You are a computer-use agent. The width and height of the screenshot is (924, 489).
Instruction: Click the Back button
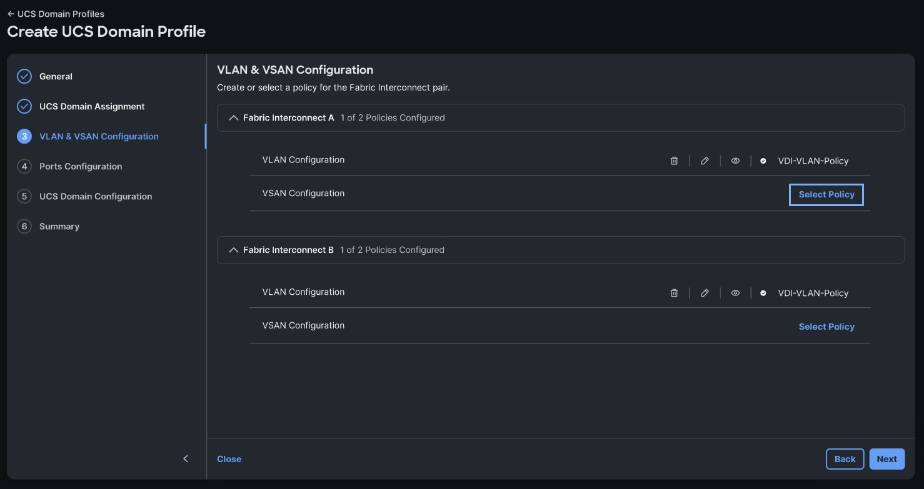coord(844,459)
